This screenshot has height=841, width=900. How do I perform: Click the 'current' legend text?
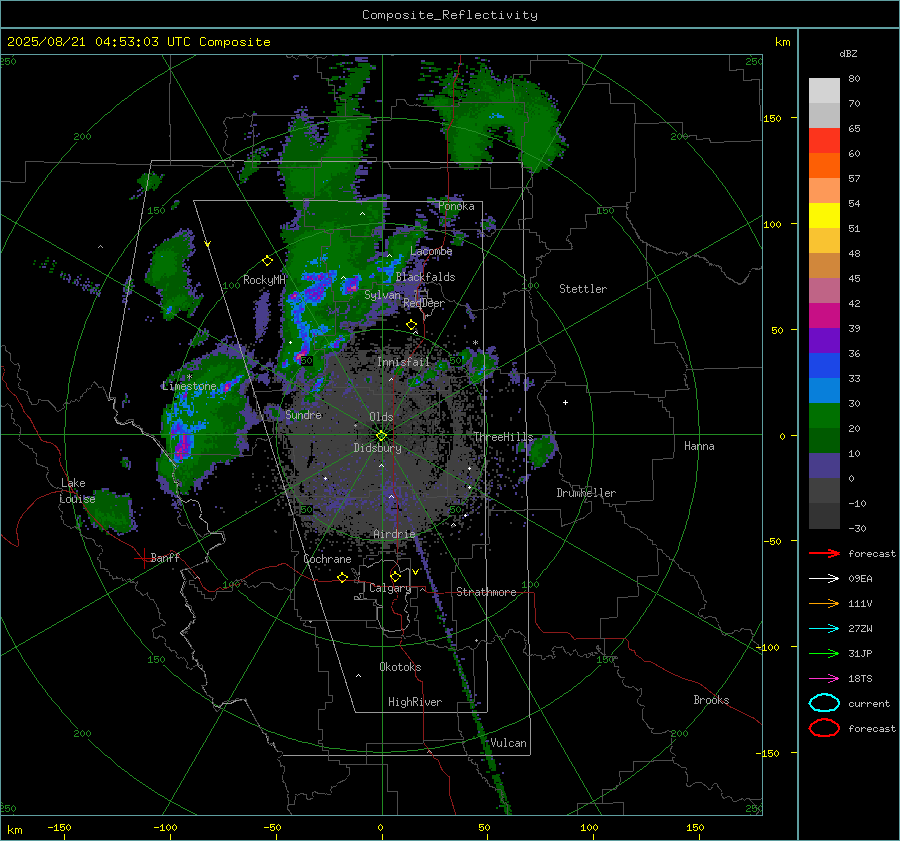click(x=869, y=704)
